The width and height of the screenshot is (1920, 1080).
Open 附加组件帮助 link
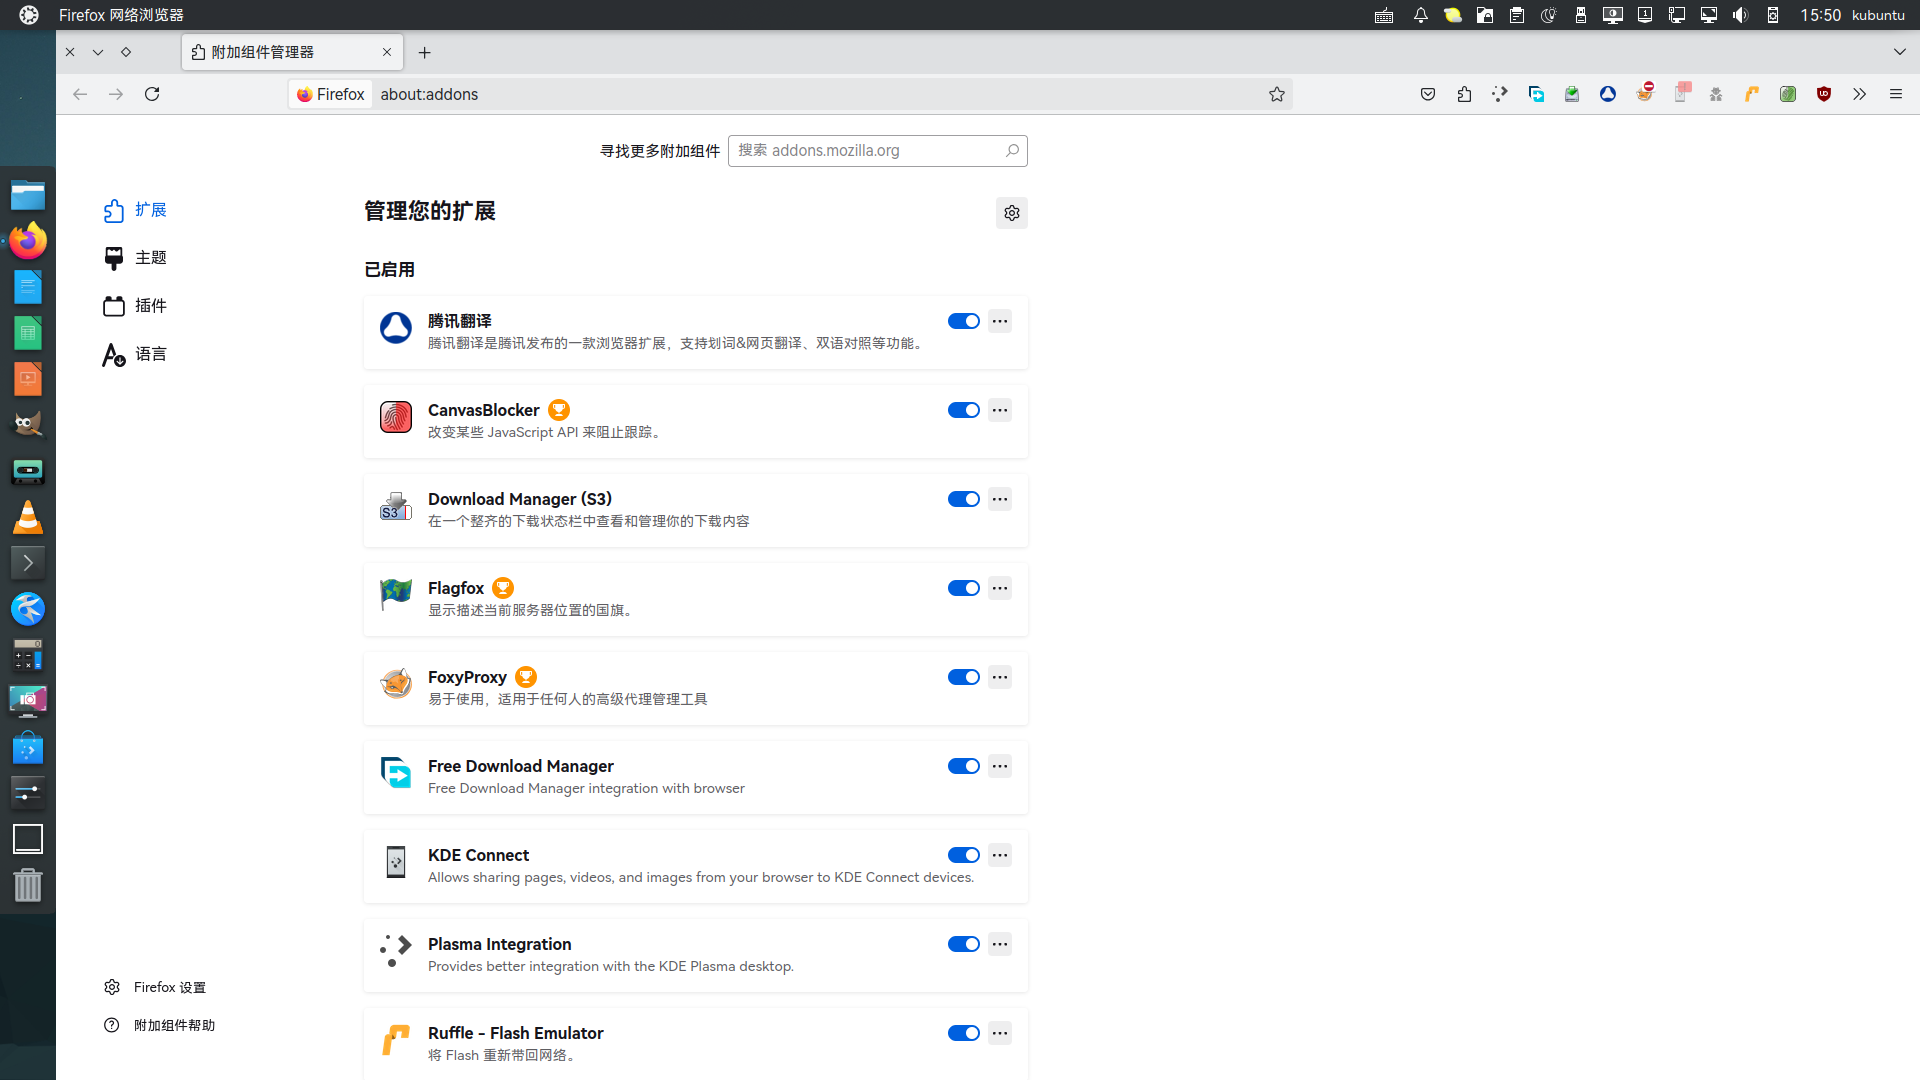pos(160,1025)
